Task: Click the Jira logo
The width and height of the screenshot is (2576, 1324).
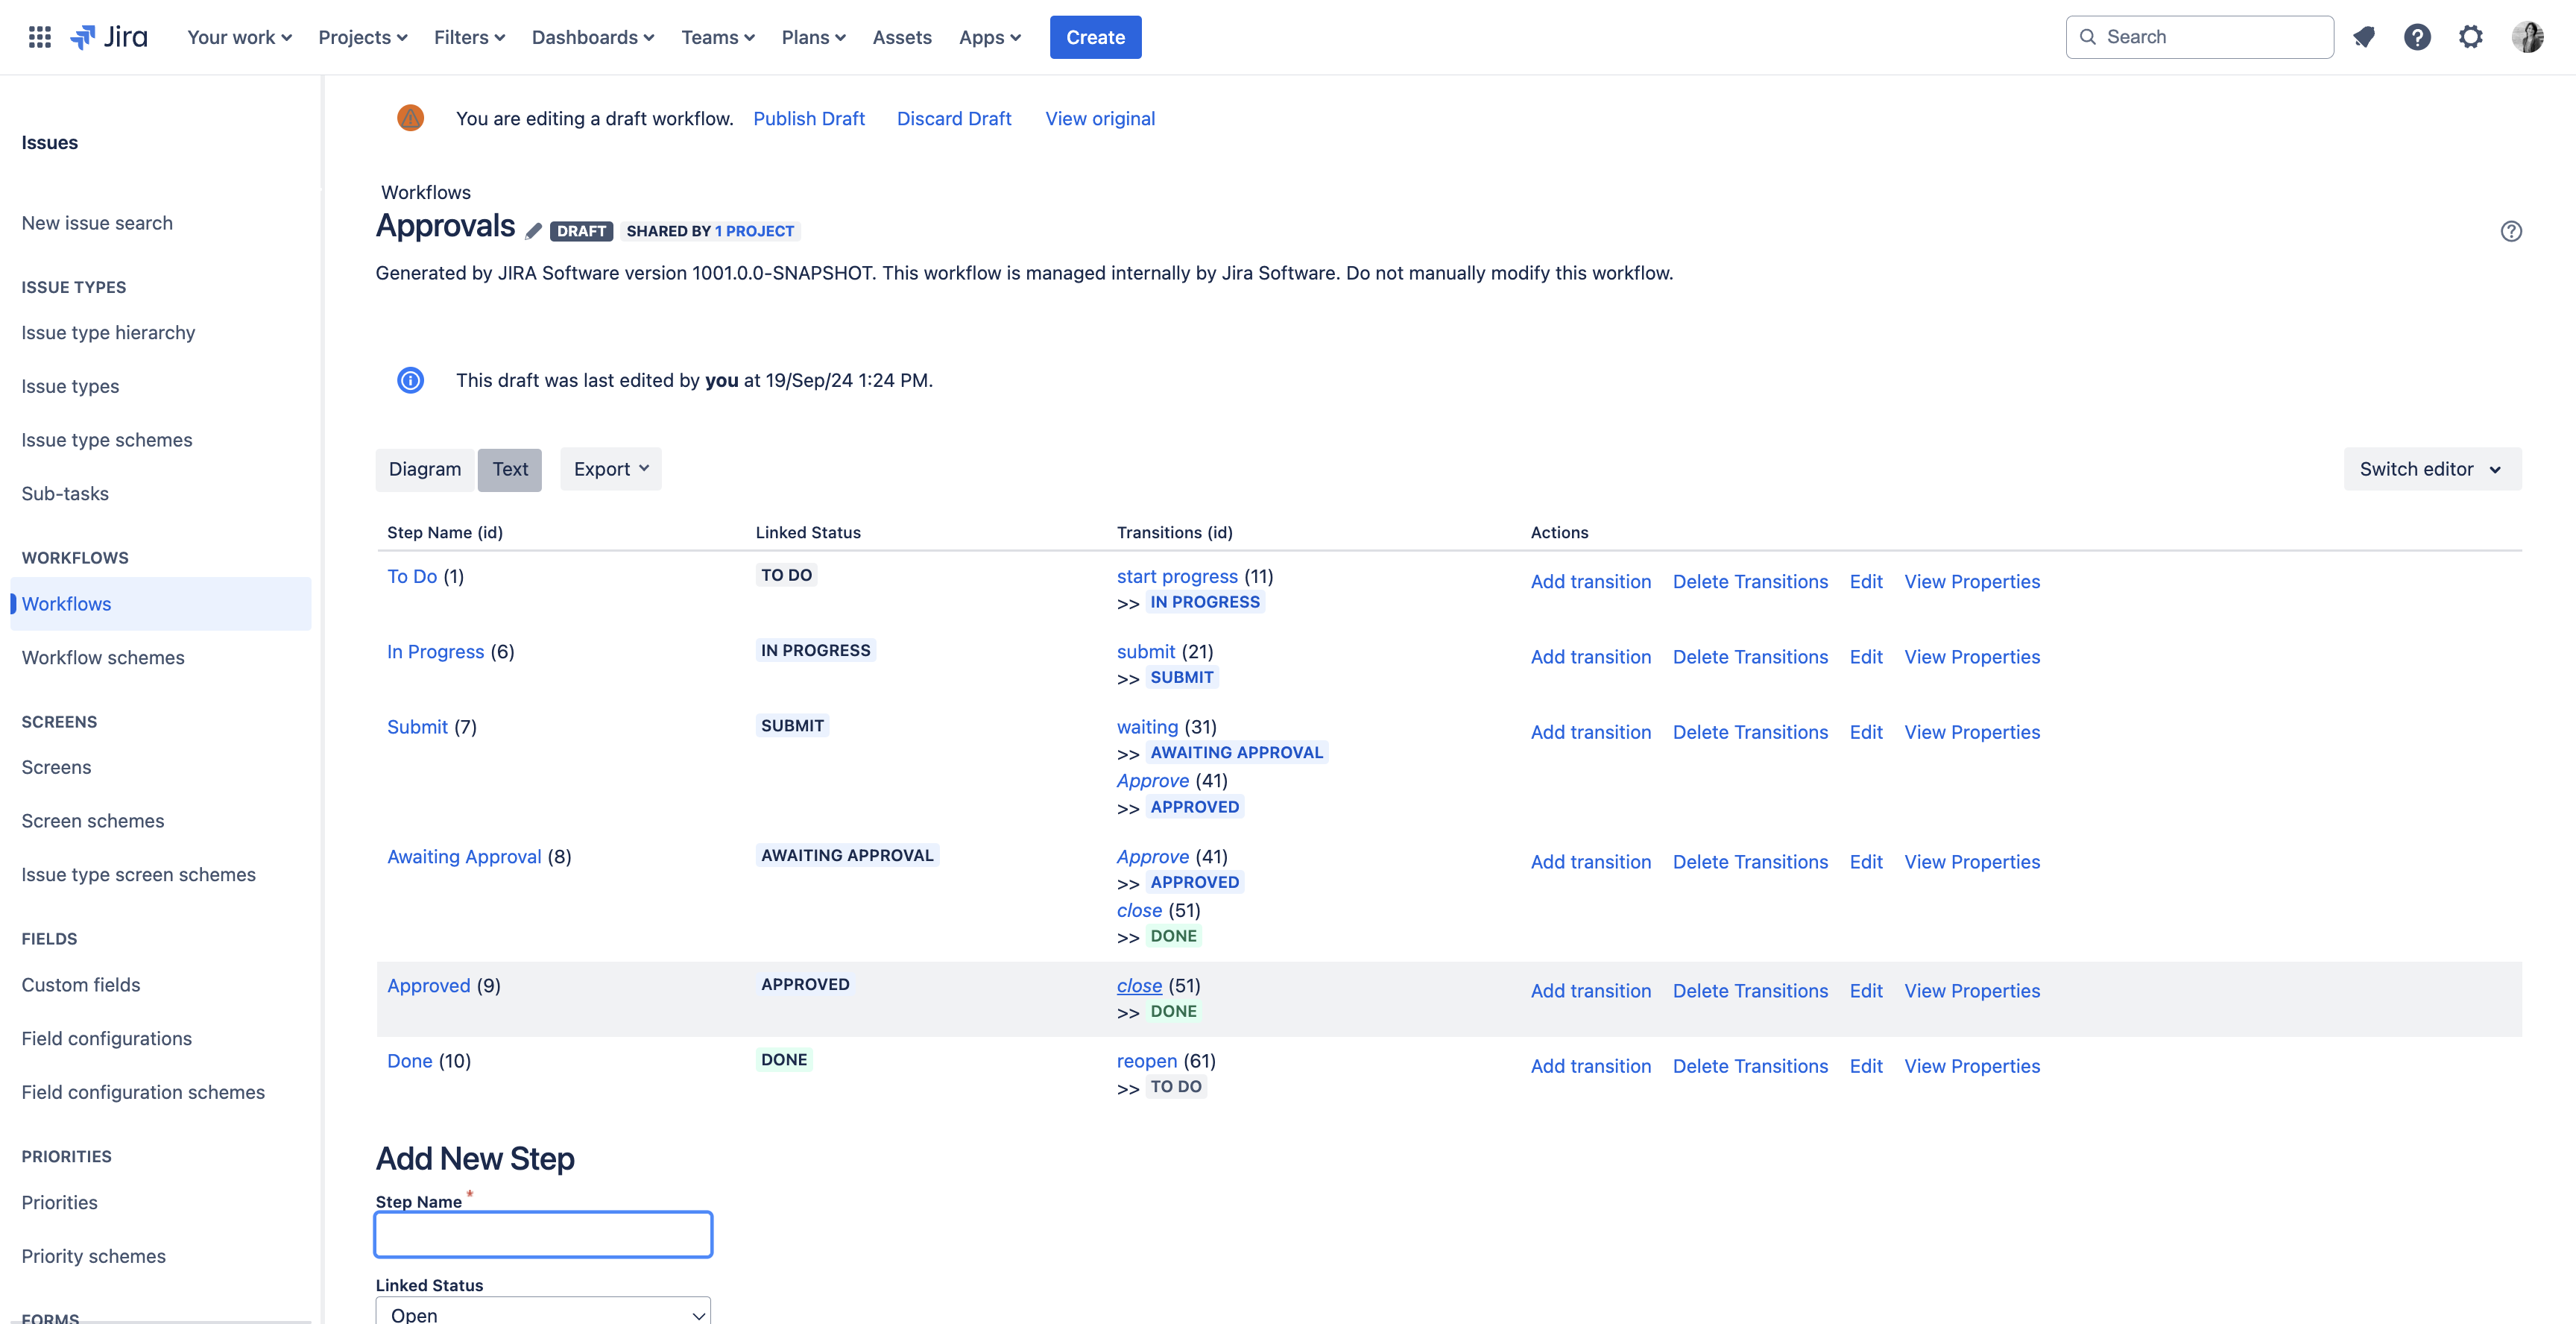Action: pos(109,37)
